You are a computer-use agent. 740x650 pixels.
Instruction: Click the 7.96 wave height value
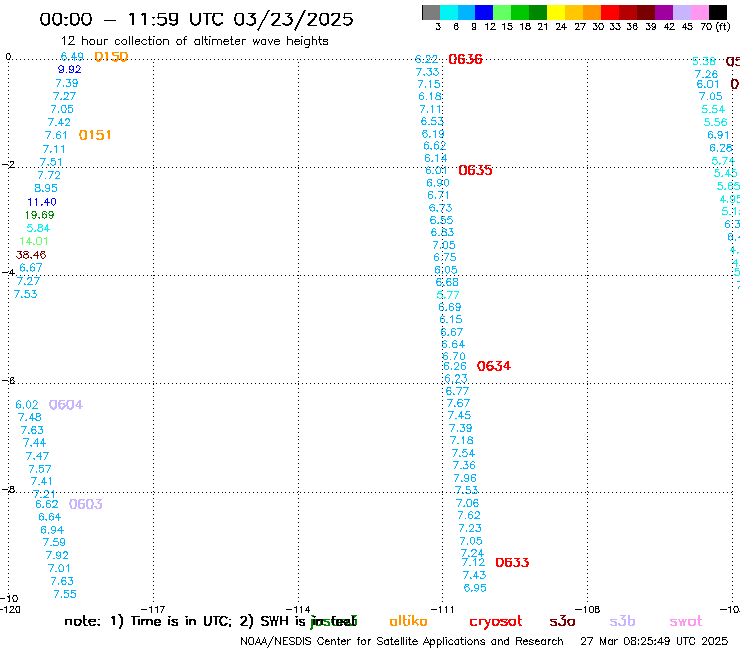(x=465, y=478)
